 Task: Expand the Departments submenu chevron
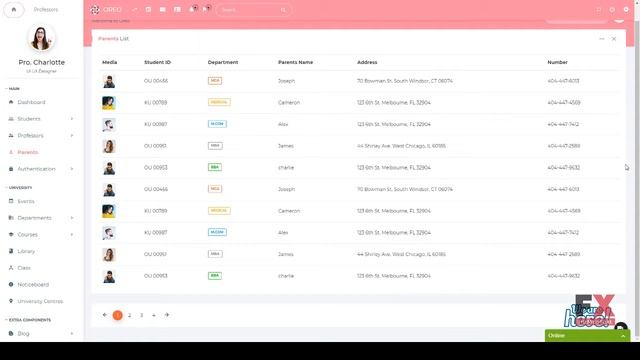tap(72, 218)
